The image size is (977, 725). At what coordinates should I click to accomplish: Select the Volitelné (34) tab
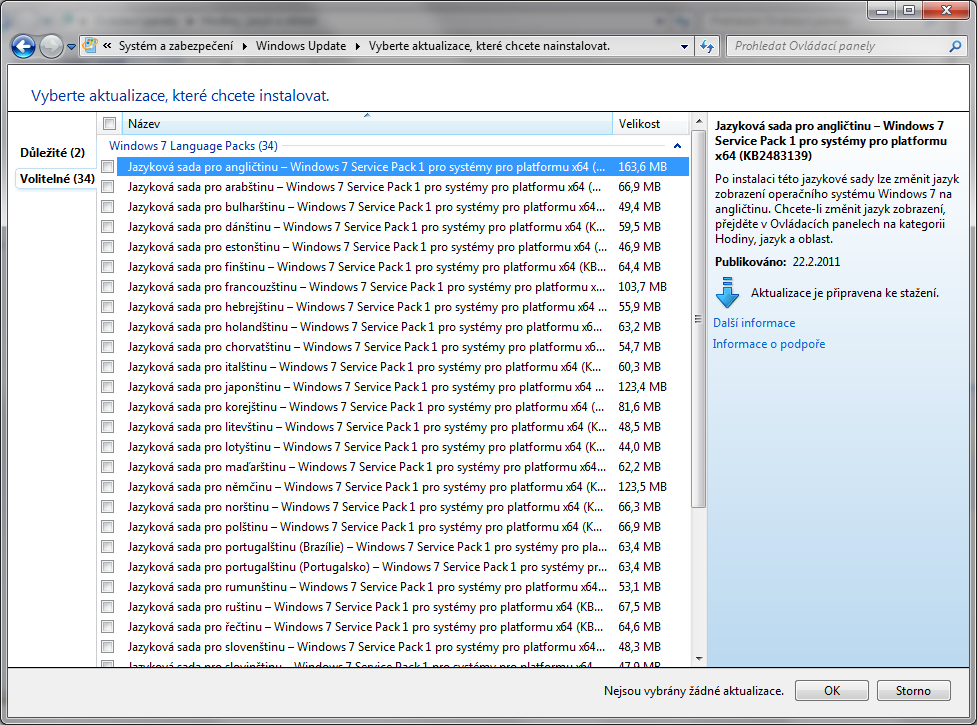click(57, 179)
